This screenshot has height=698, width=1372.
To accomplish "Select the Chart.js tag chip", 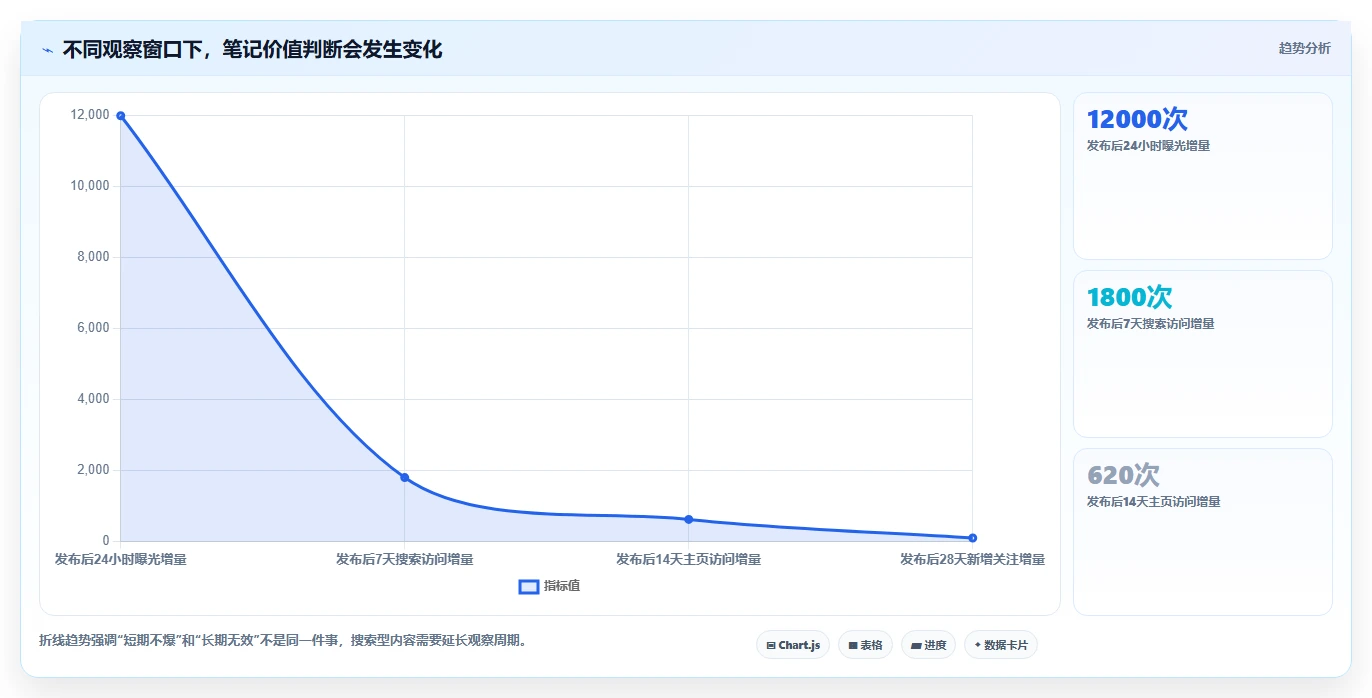I will (792, 645).
